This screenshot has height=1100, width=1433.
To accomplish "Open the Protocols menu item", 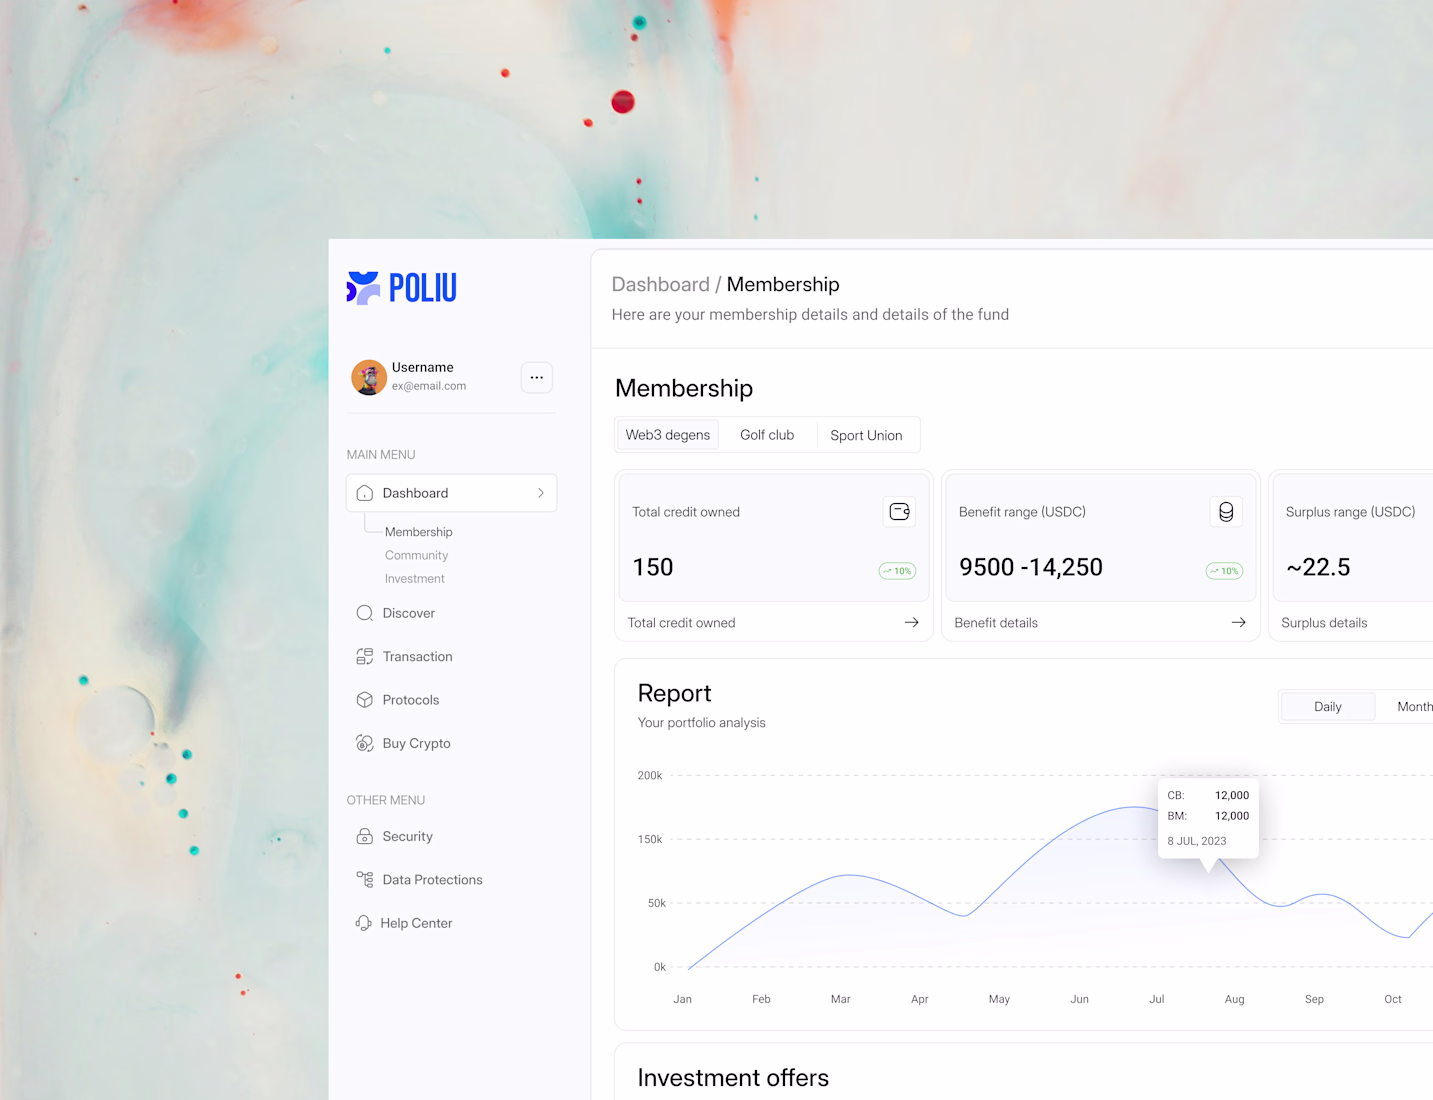I will (x=410, y=700).
